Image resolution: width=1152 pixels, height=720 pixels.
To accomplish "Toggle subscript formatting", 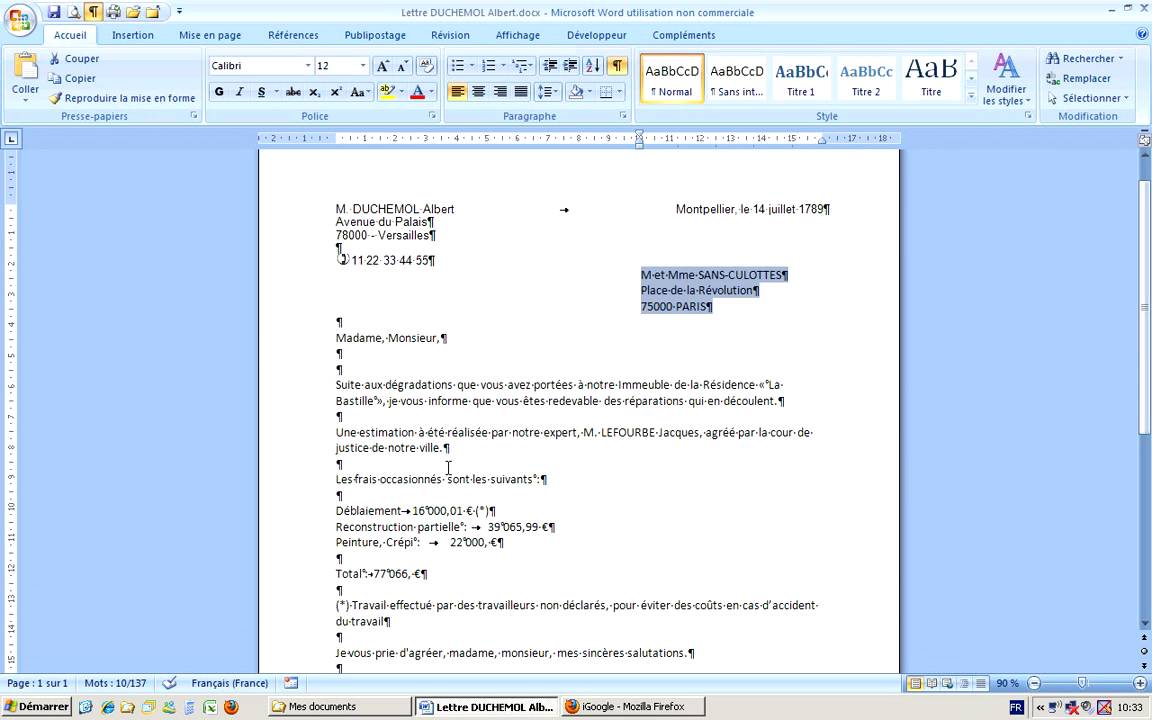I will click(x=314, y=92).
